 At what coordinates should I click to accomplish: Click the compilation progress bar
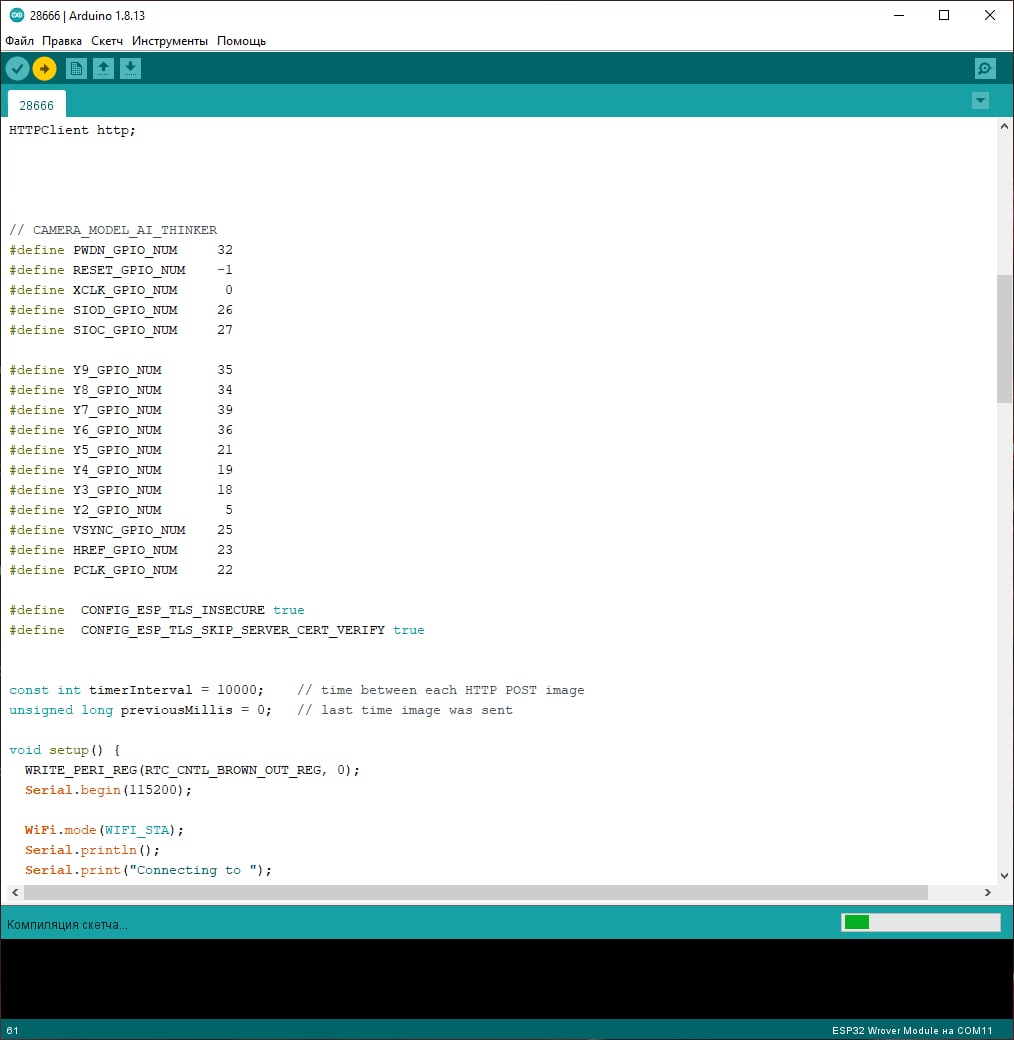tap(920, 922)
